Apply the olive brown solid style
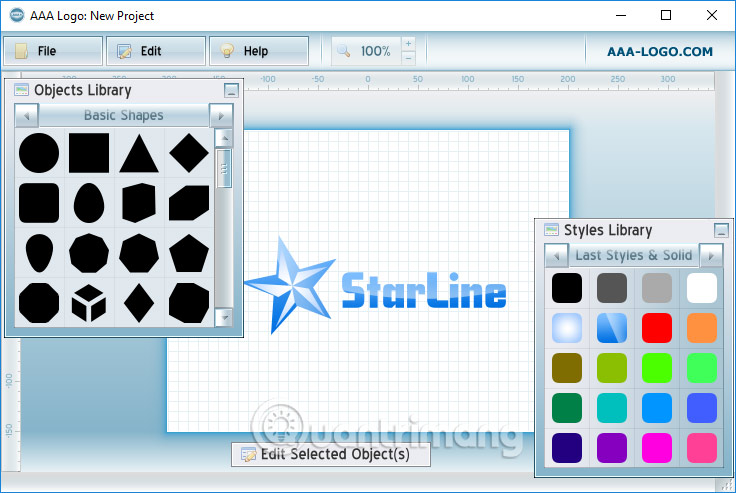The height and width of the screenshot is (493, 736). (x=567, y=368)
